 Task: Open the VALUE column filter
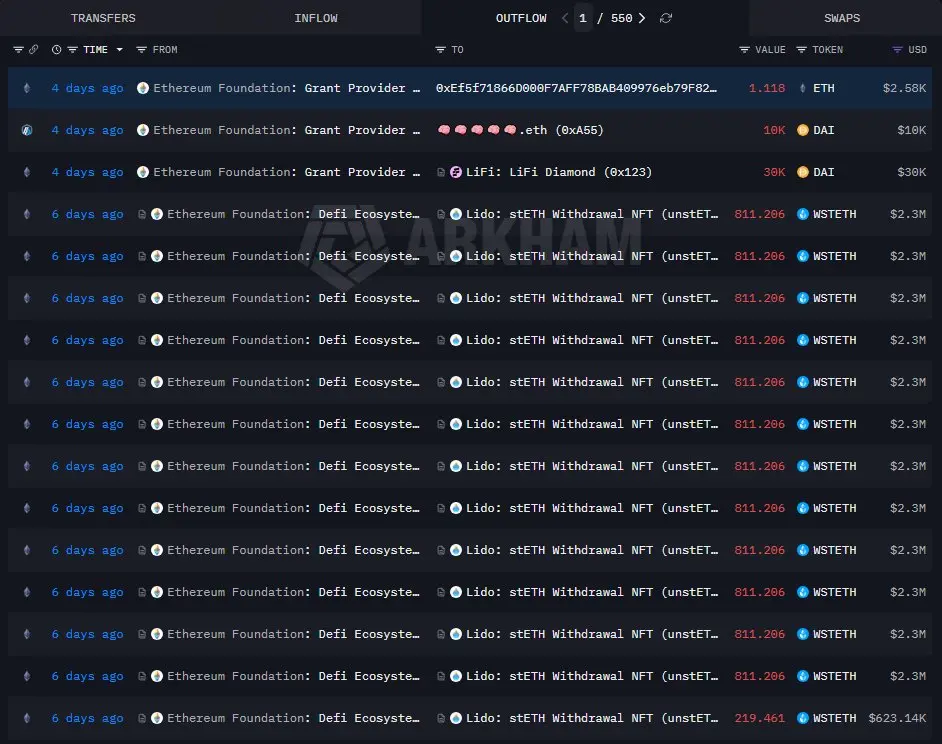(744, 50)
